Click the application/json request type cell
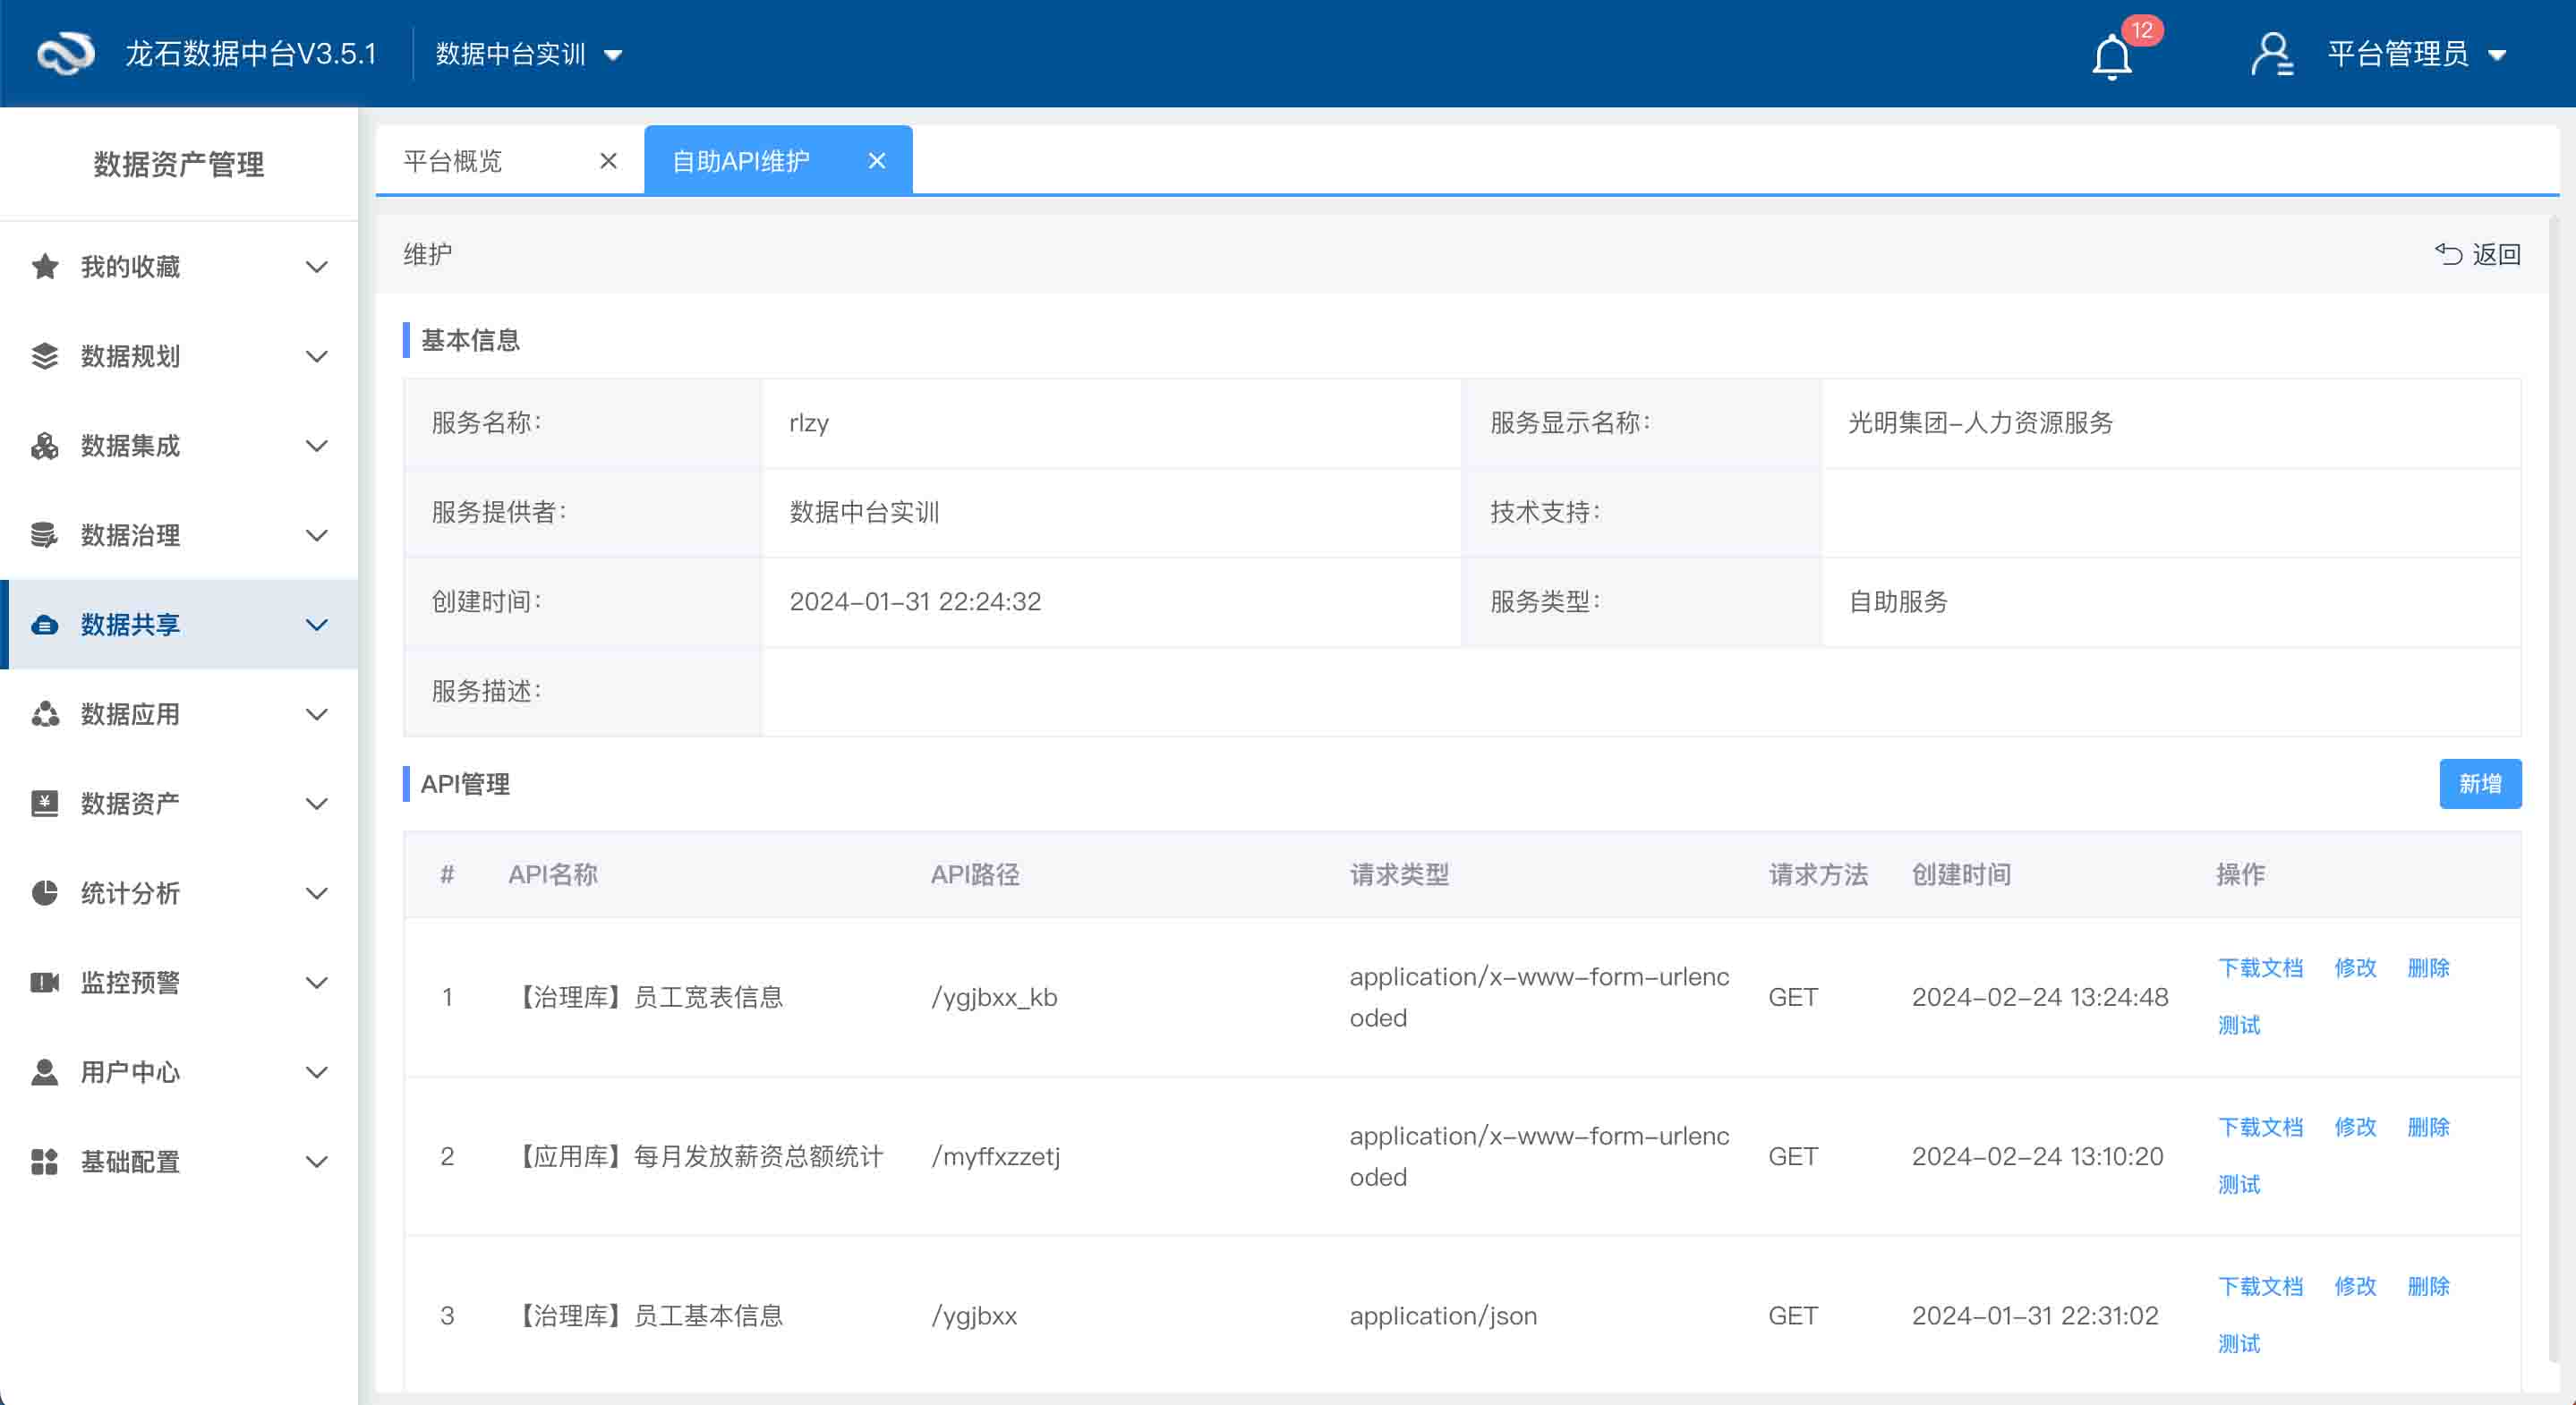This screenshot has width=2576, height=1405. 1443,1316
